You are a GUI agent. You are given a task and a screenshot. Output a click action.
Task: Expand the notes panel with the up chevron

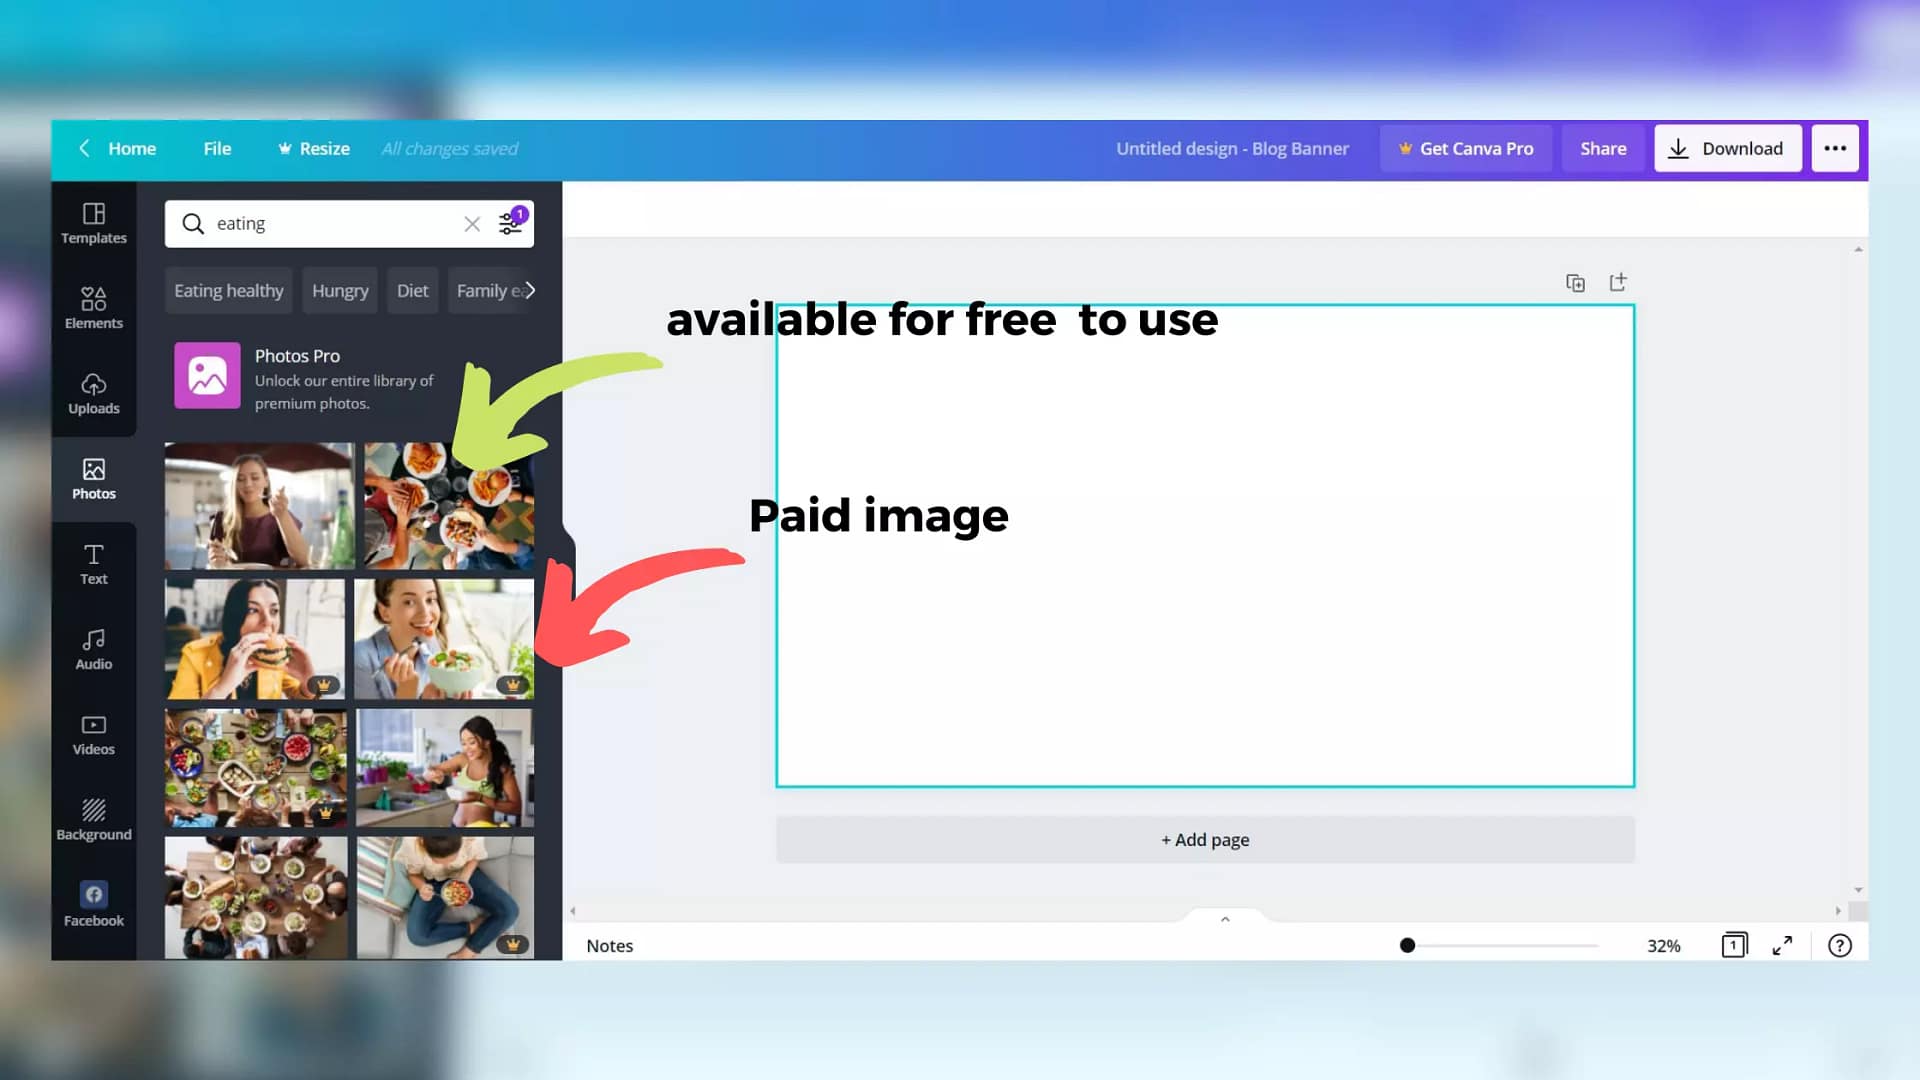[1225, 919]
